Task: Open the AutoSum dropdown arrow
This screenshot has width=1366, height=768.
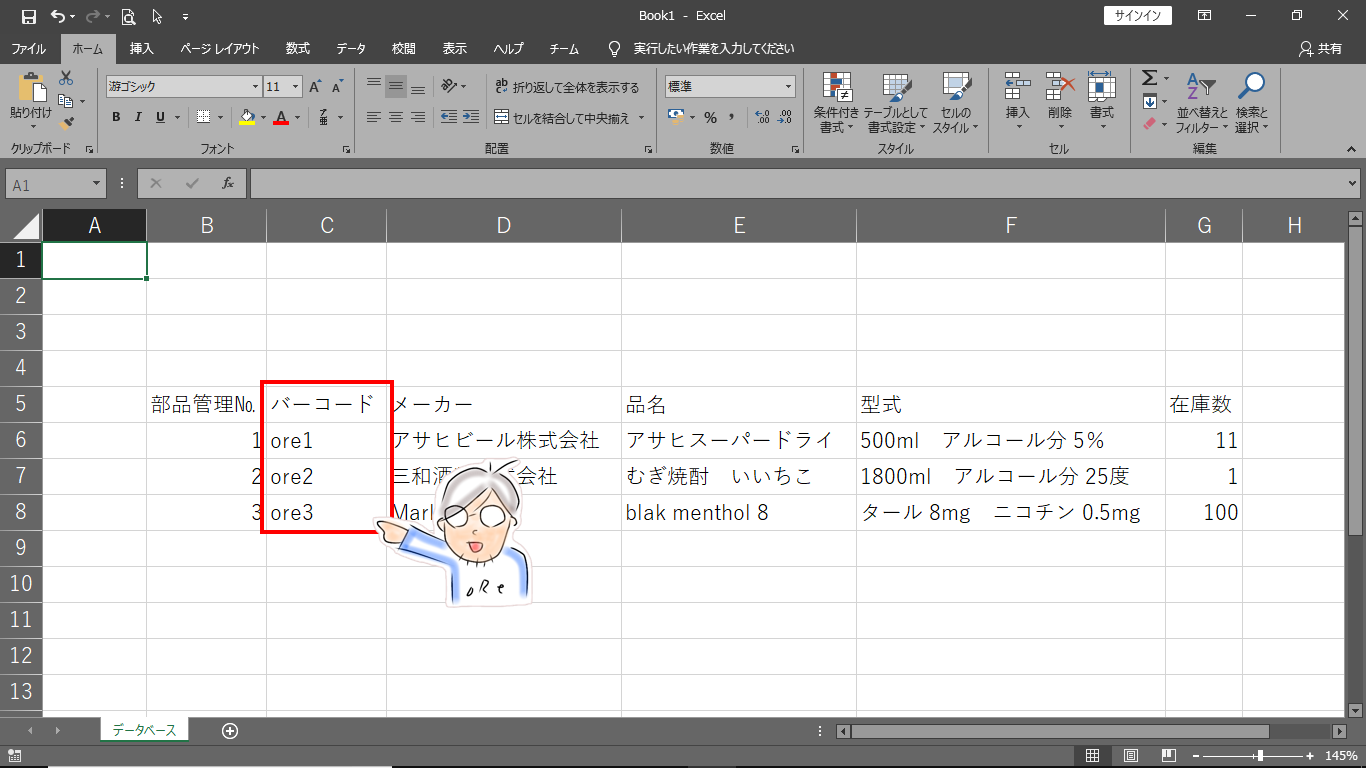Action: click(1166, 78)
